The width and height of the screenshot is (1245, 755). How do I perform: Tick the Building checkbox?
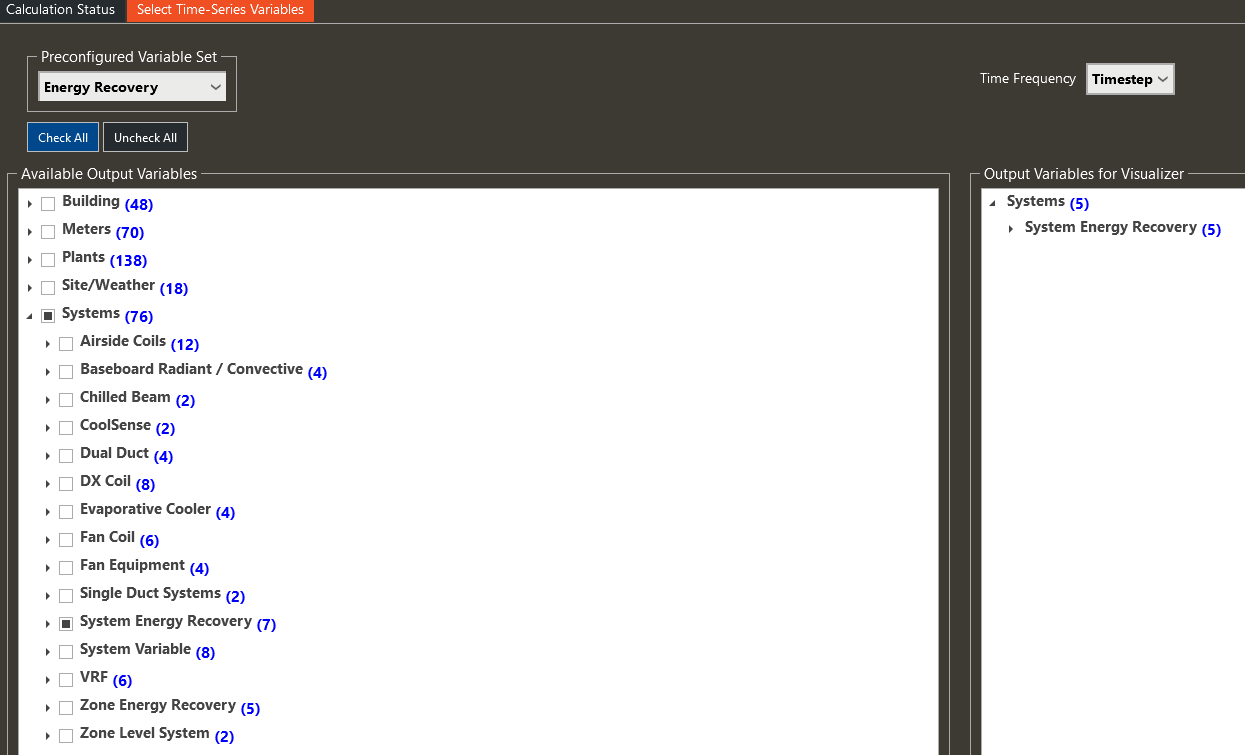(x=48, y=204)
